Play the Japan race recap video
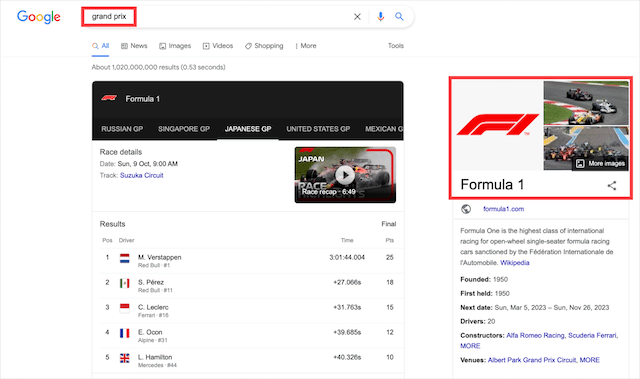This screenshot has height=379, width=640. [345, 175]
